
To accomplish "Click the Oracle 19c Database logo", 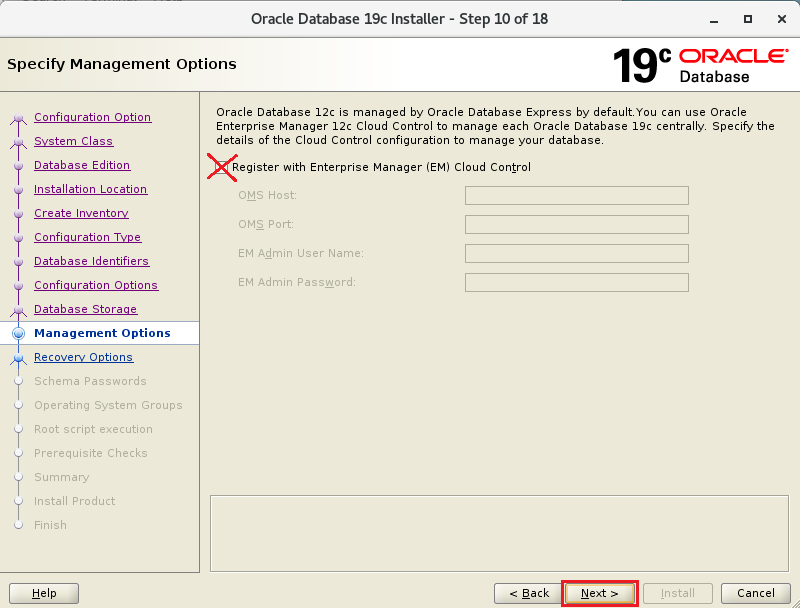I will pyautogui.click(x=701, y=65).
